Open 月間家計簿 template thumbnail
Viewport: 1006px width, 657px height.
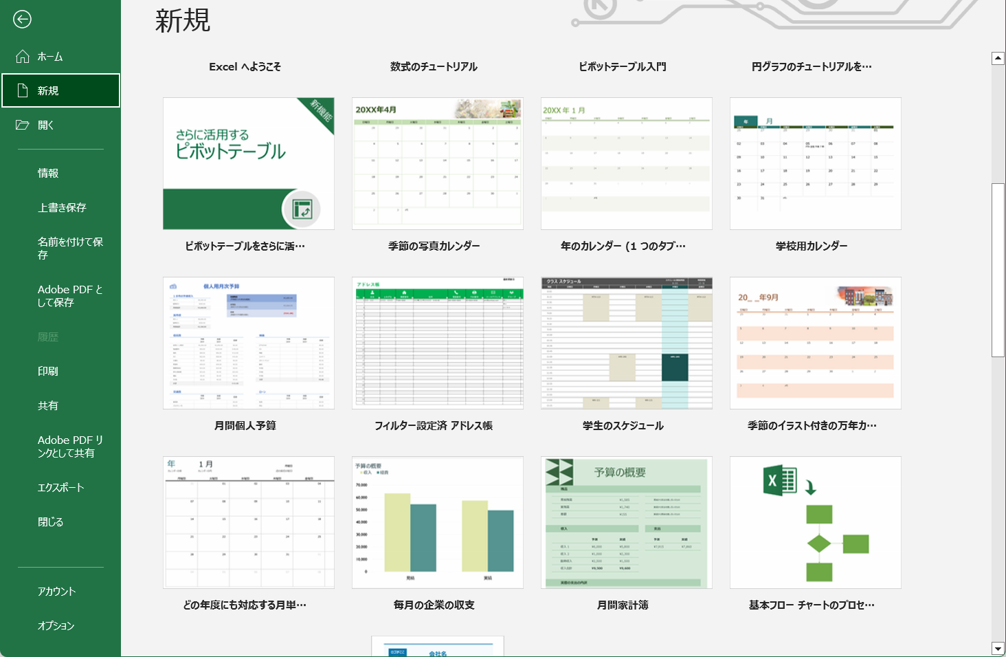coord(626,523)
